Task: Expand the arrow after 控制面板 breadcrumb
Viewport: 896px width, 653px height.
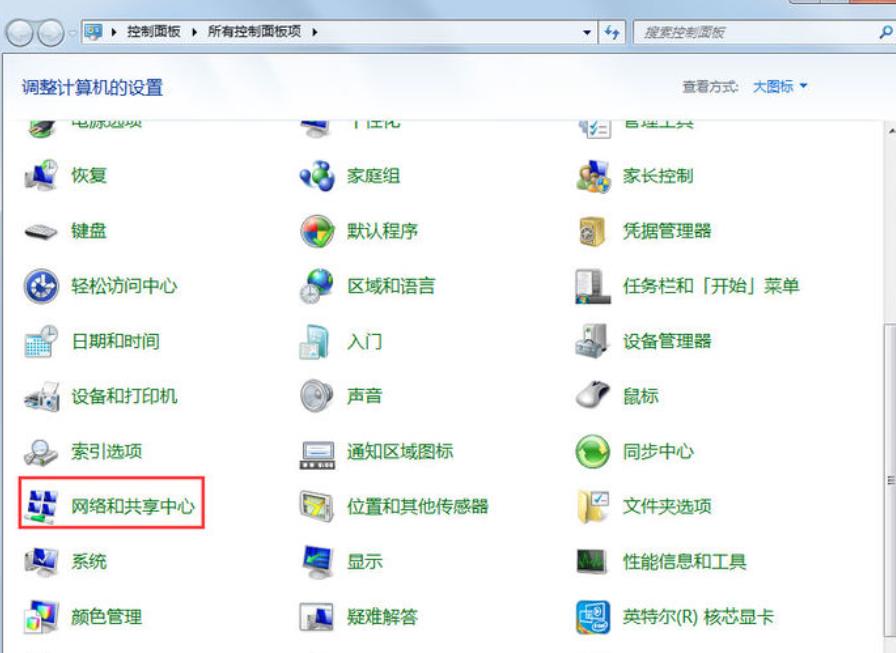Action: pyautogui.click(x=194, y=32)
